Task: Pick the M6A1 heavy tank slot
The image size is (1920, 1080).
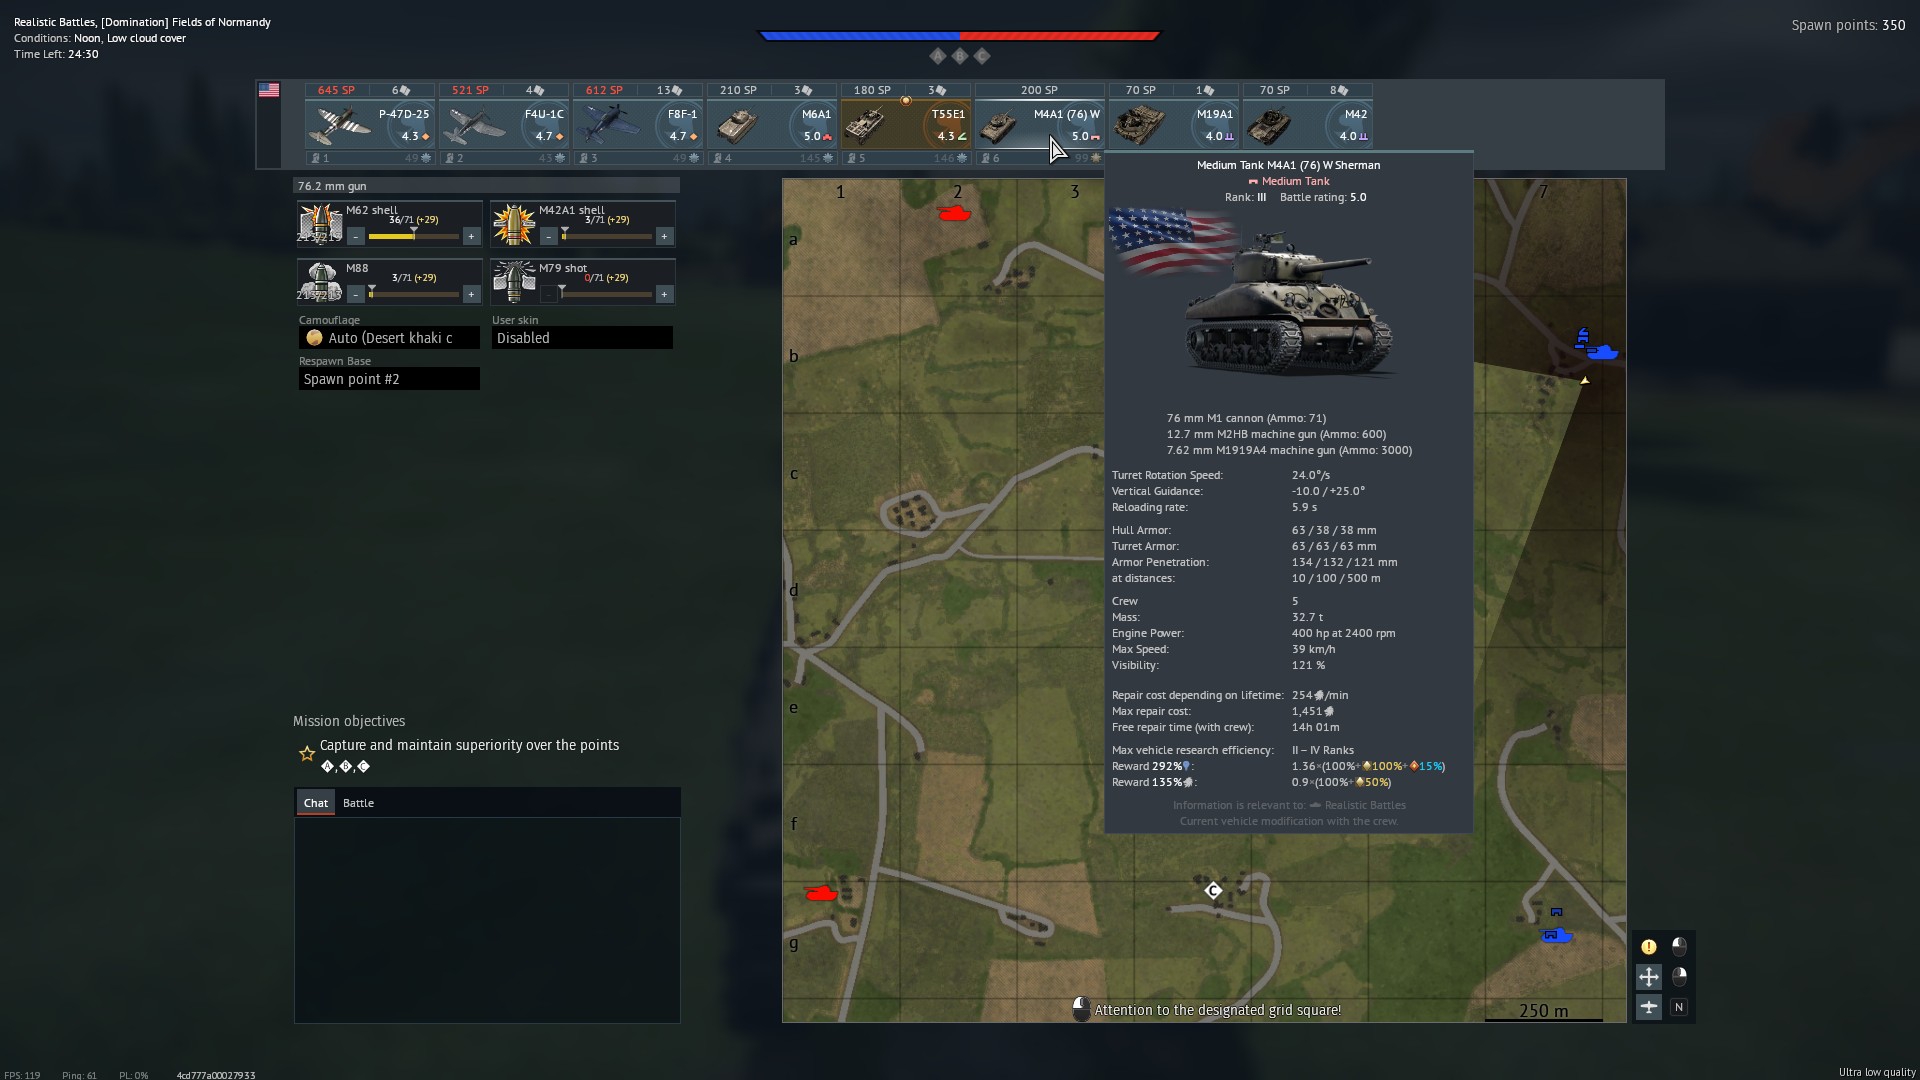Action: pos(771,125)
